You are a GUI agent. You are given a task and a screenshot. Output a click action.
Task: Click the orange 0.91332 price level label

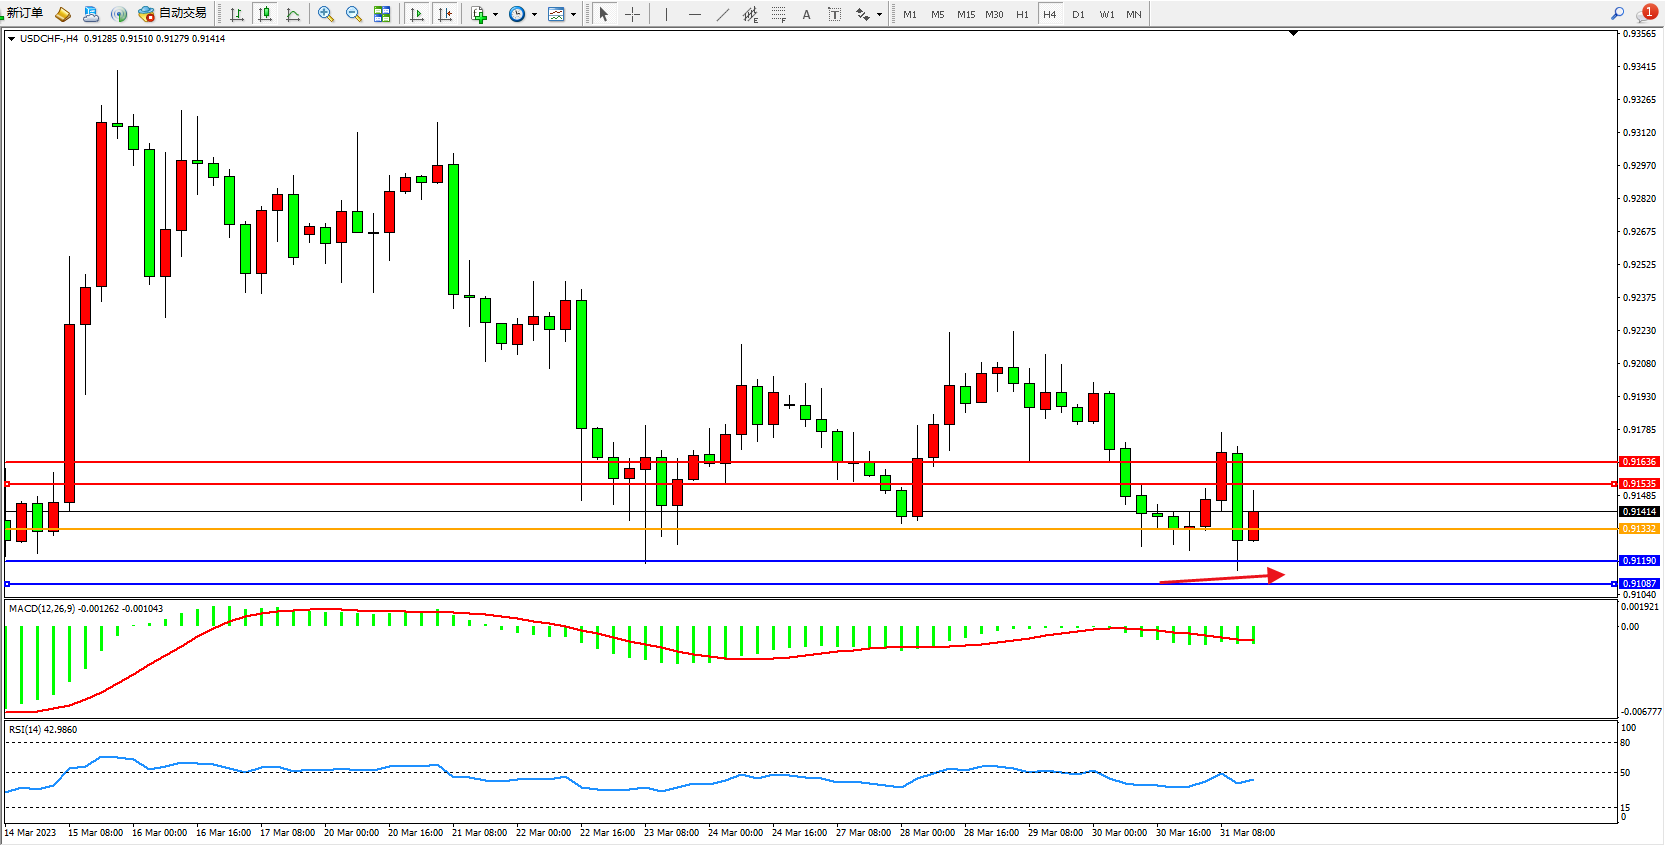pos(1639,529)
